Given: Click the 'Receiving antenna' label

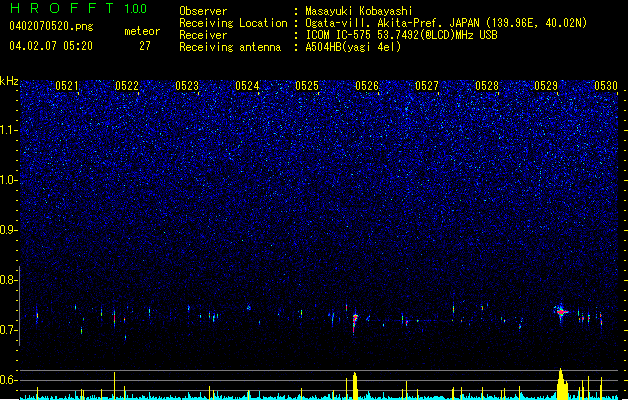Looking at the screenshot, I should pyautogui.click(x=230, y=47).
